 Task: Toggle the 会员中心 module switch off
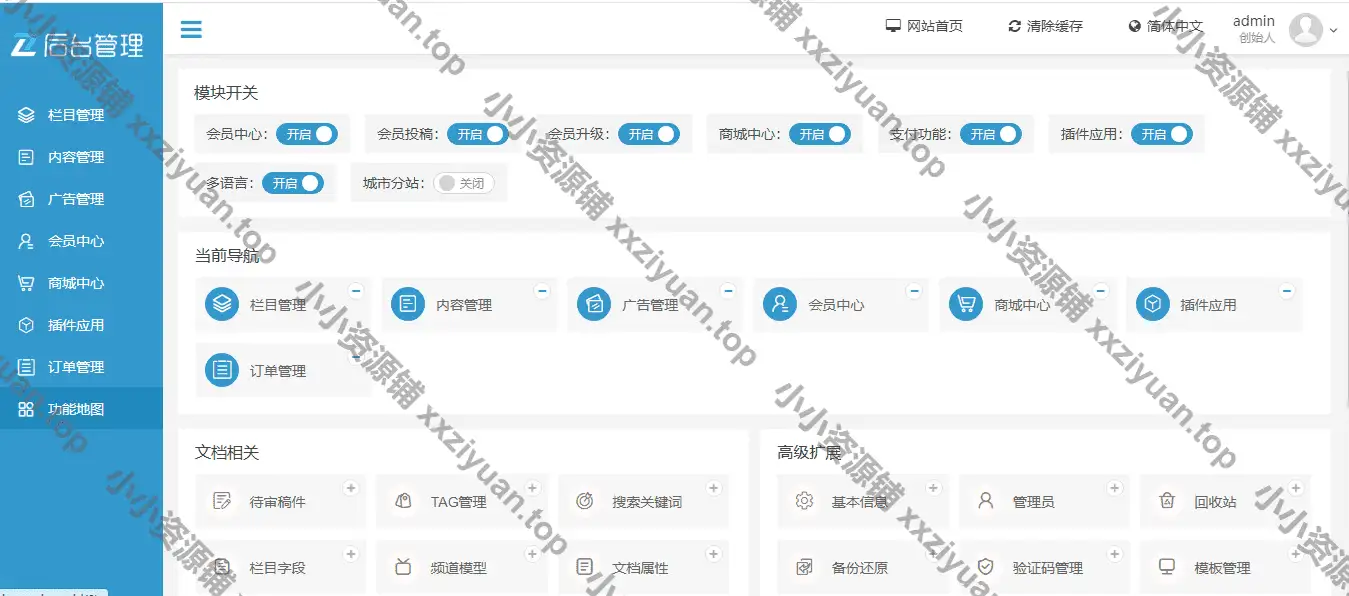coord(307,134)
